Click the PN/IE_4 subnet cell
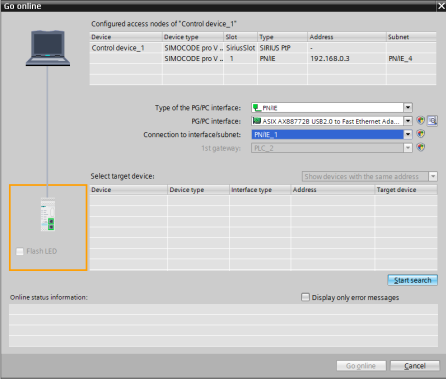This screenshot has height=379, width=446. [x=411, y=58]
